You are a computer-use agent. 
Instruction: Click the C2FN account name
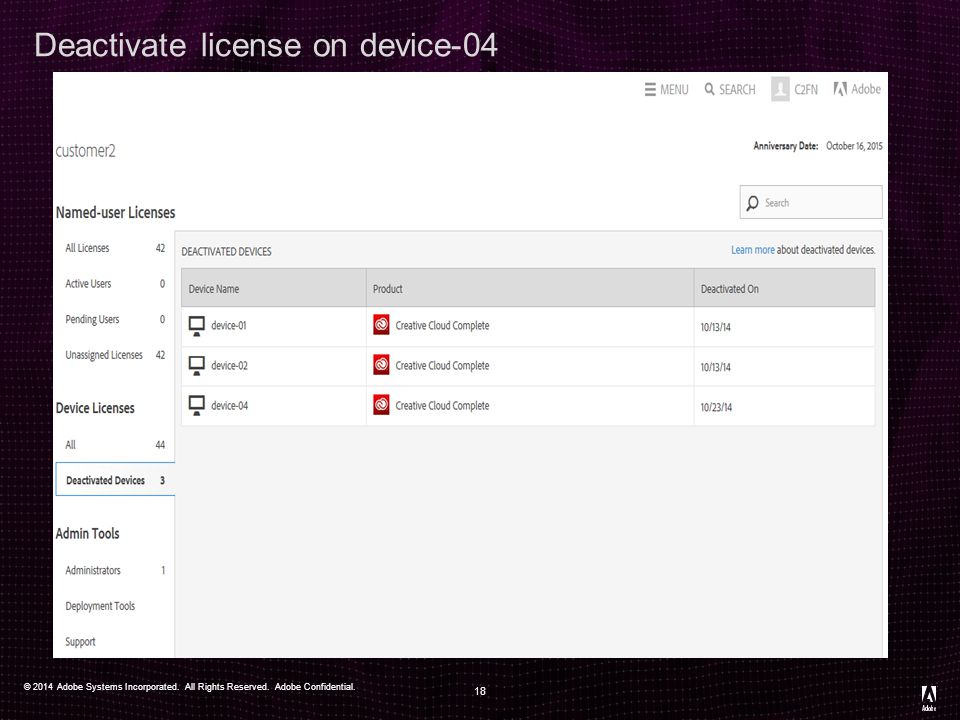point(806,90)
